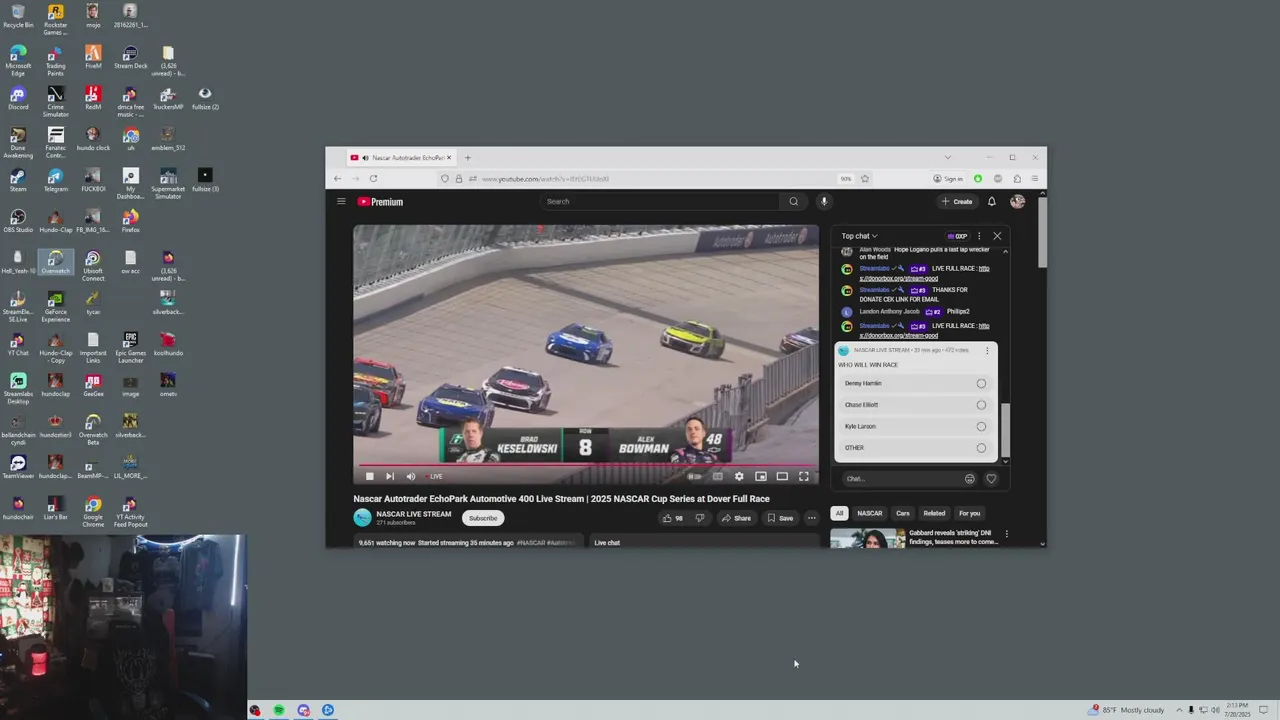Vote for OTHER in poll
Viewport: 1280px width, 720px height.
pyautogui.click(x=914, y=448)
